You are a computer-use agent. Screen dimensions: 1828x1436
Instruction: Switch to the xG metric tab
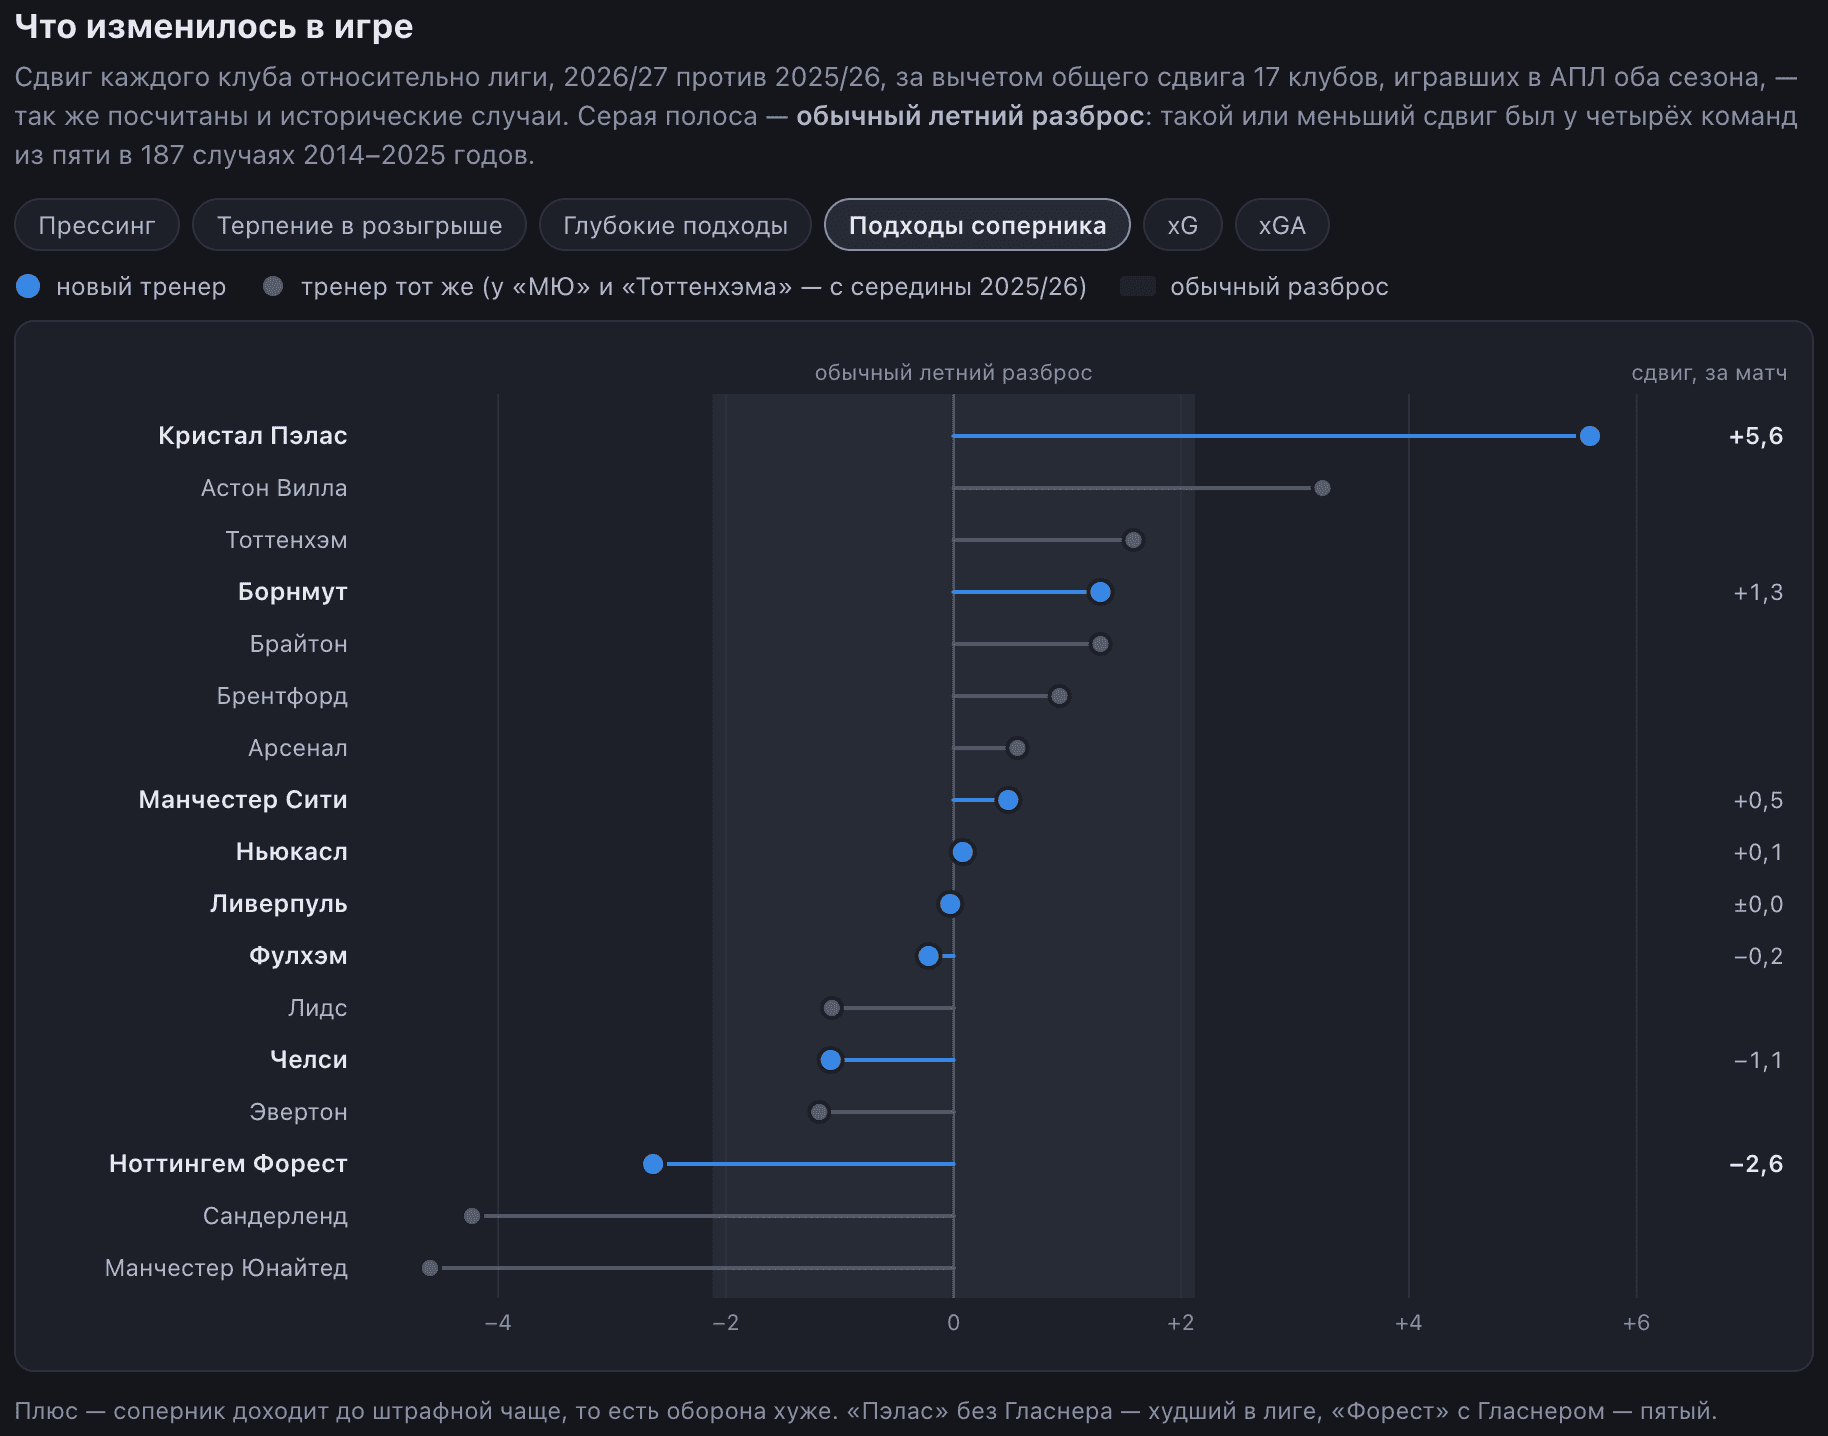(1183, 225)
